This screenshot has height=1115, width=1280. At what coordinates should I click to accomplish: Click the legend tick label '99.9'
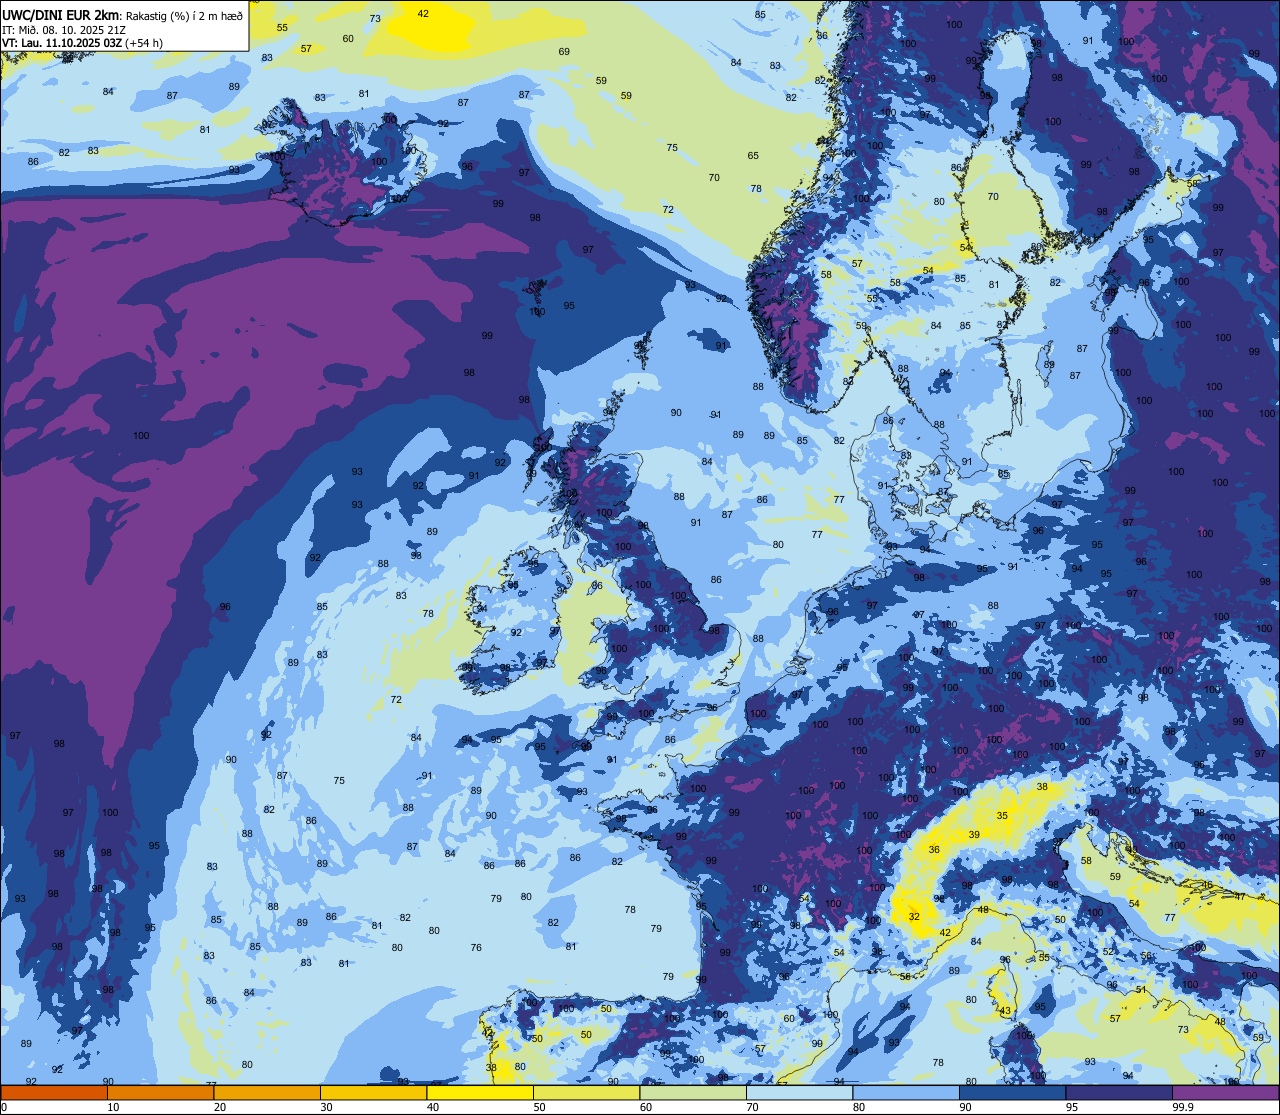point(1182,1107)
